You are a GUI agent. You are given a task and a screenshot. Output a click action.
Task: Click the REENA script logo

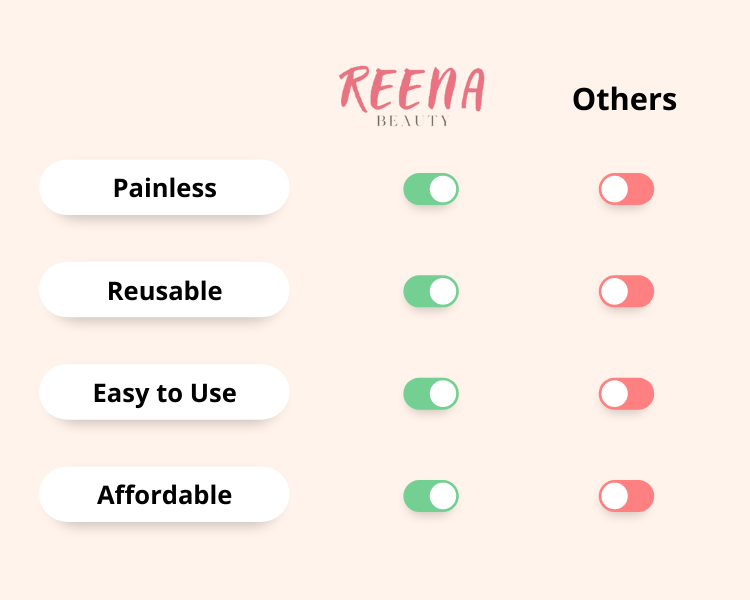pyautogui.click(x=412, y=89)
